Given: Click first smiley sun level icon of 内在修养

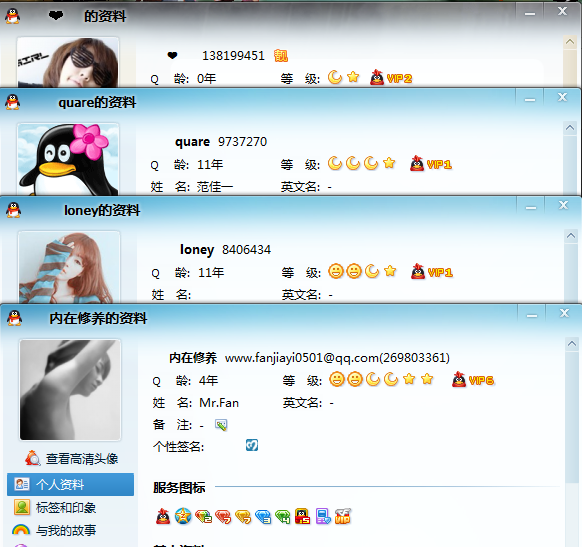Looking at the screenshot, I should point(337,379).
